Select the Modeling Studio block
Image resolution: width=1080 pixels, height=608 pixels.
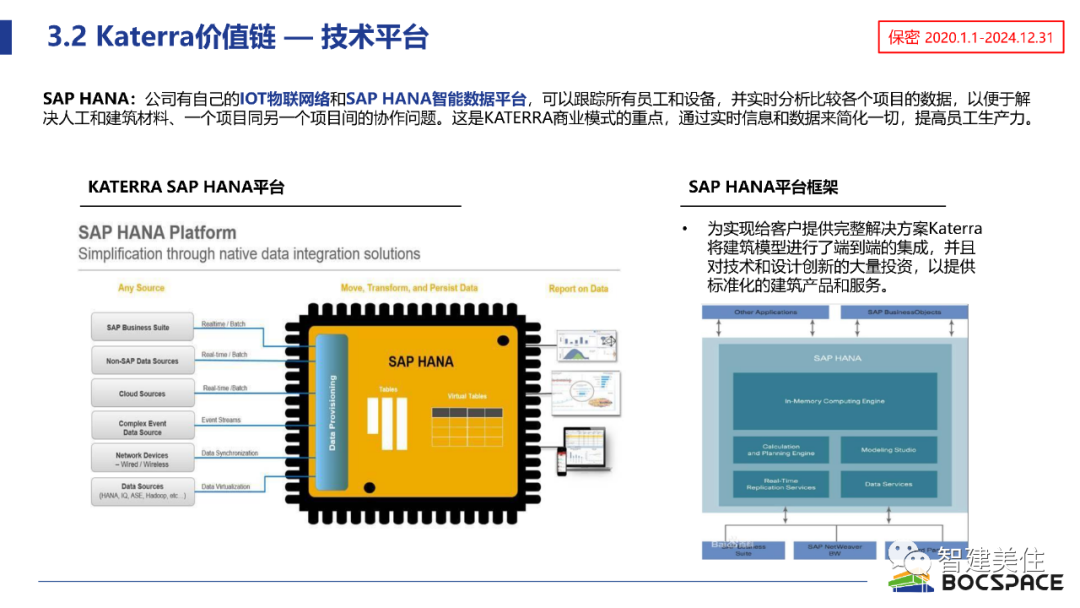pos(889,450)
